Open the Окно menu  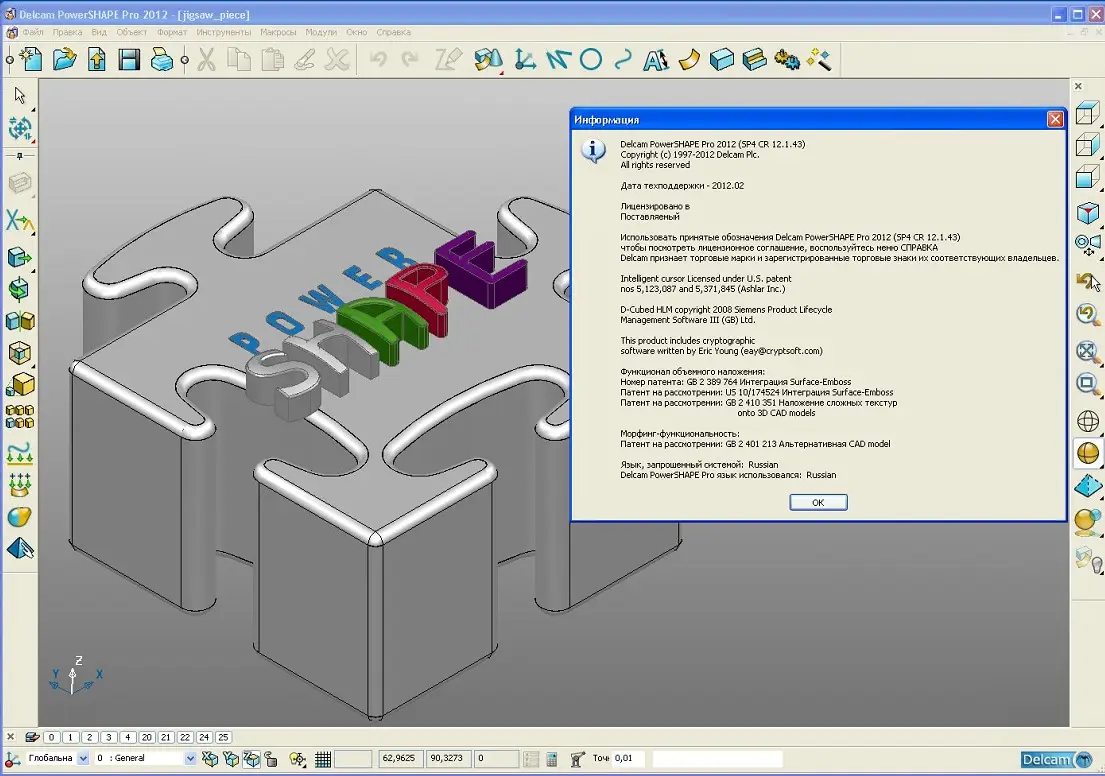(x=357, y=32)
